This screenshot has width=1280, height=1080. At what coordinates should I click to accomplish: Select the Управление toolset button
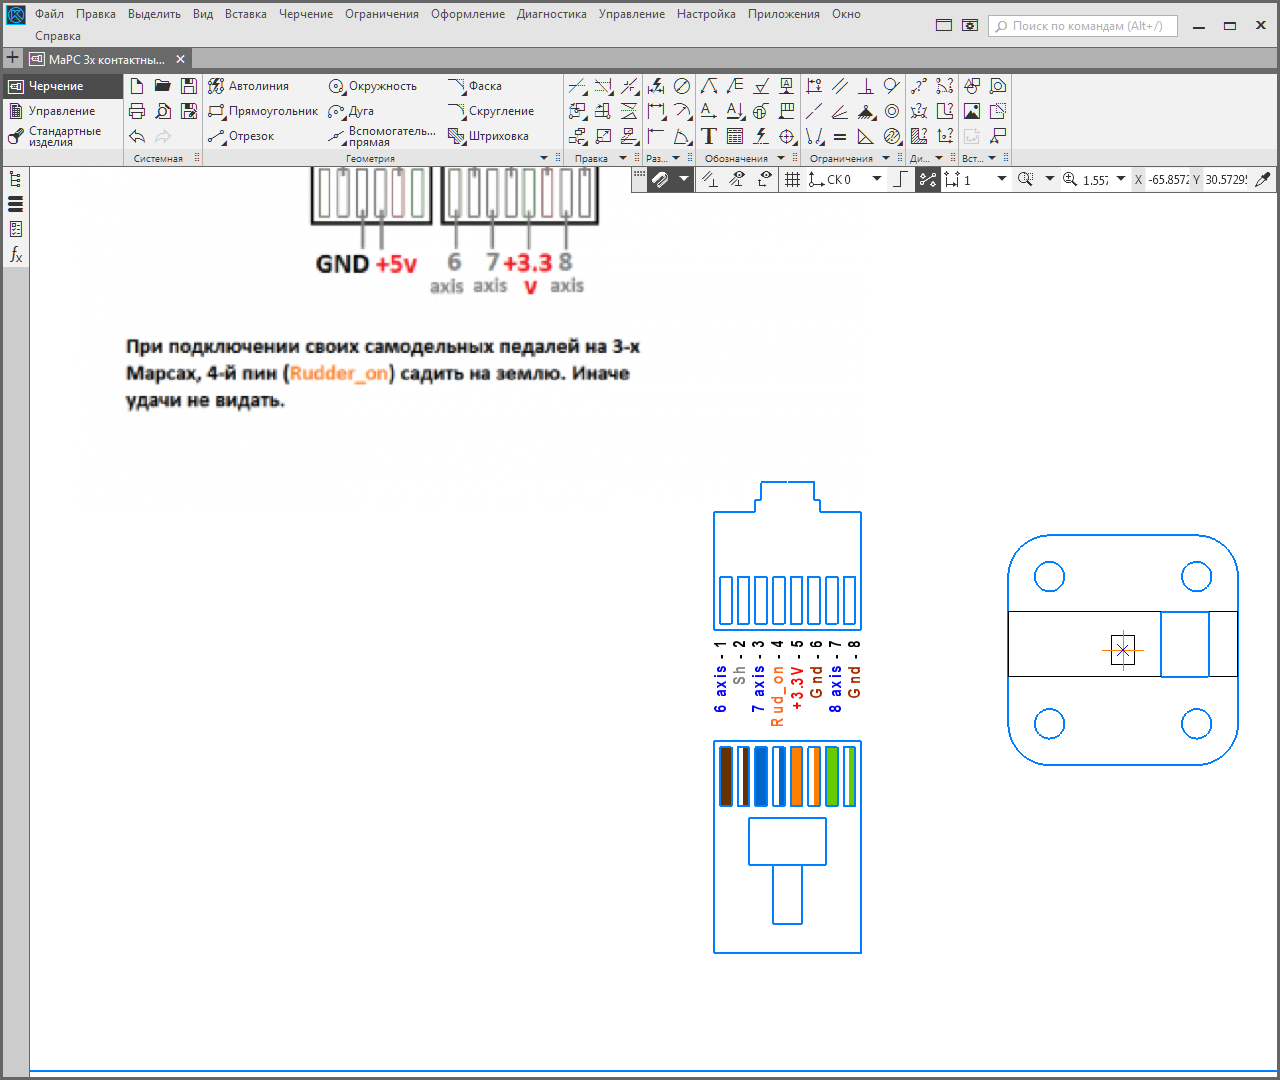(62, 111)
